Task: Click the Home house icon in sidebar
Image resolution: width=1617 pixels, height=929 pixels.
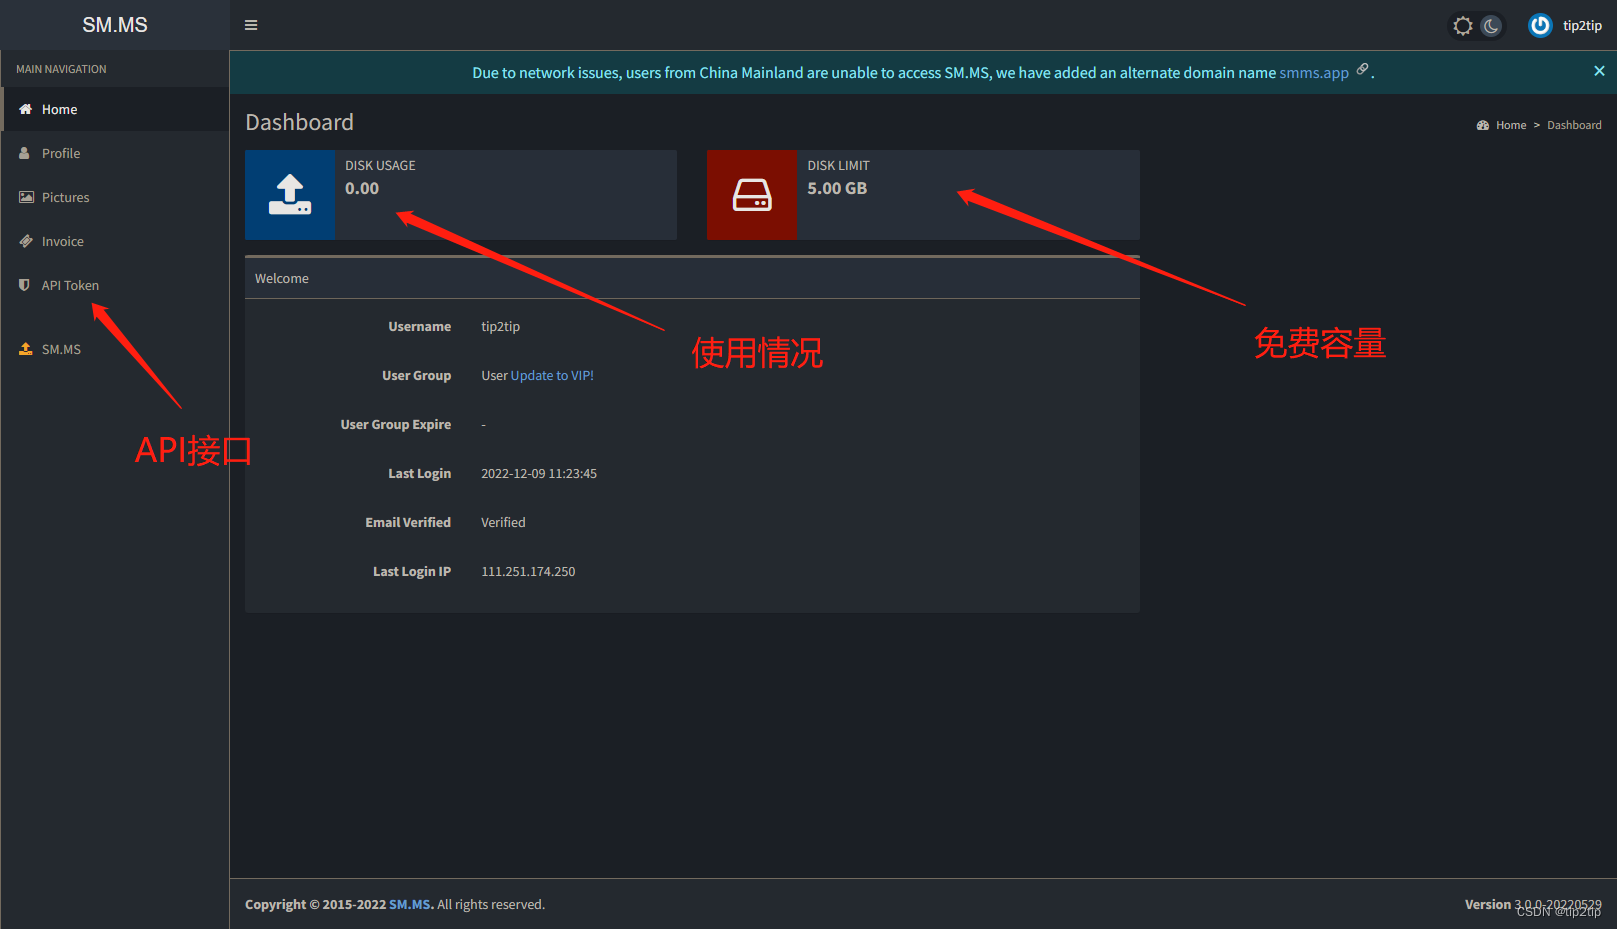Action: tap(25, 109)
